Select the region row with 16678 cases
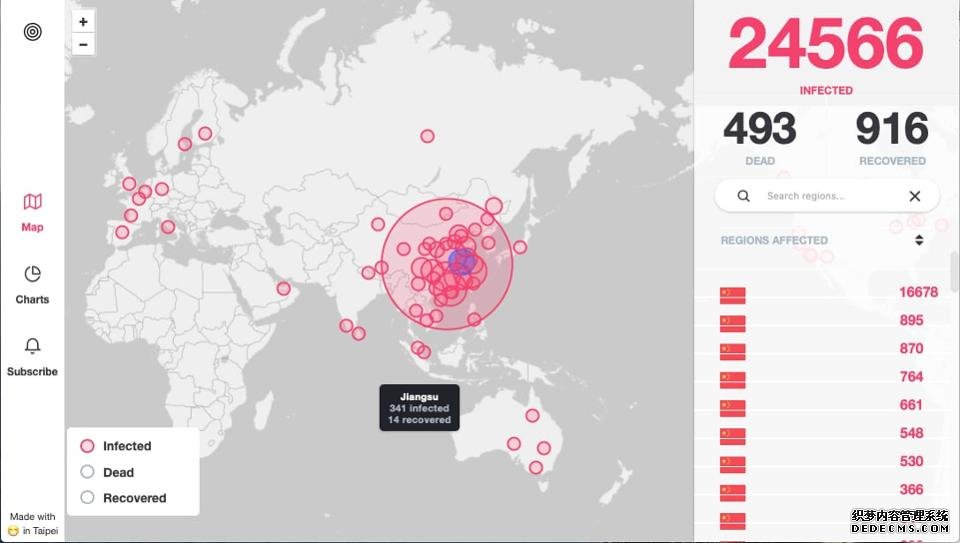The height and width of the screenshot is (543, 960). [828, 293]
